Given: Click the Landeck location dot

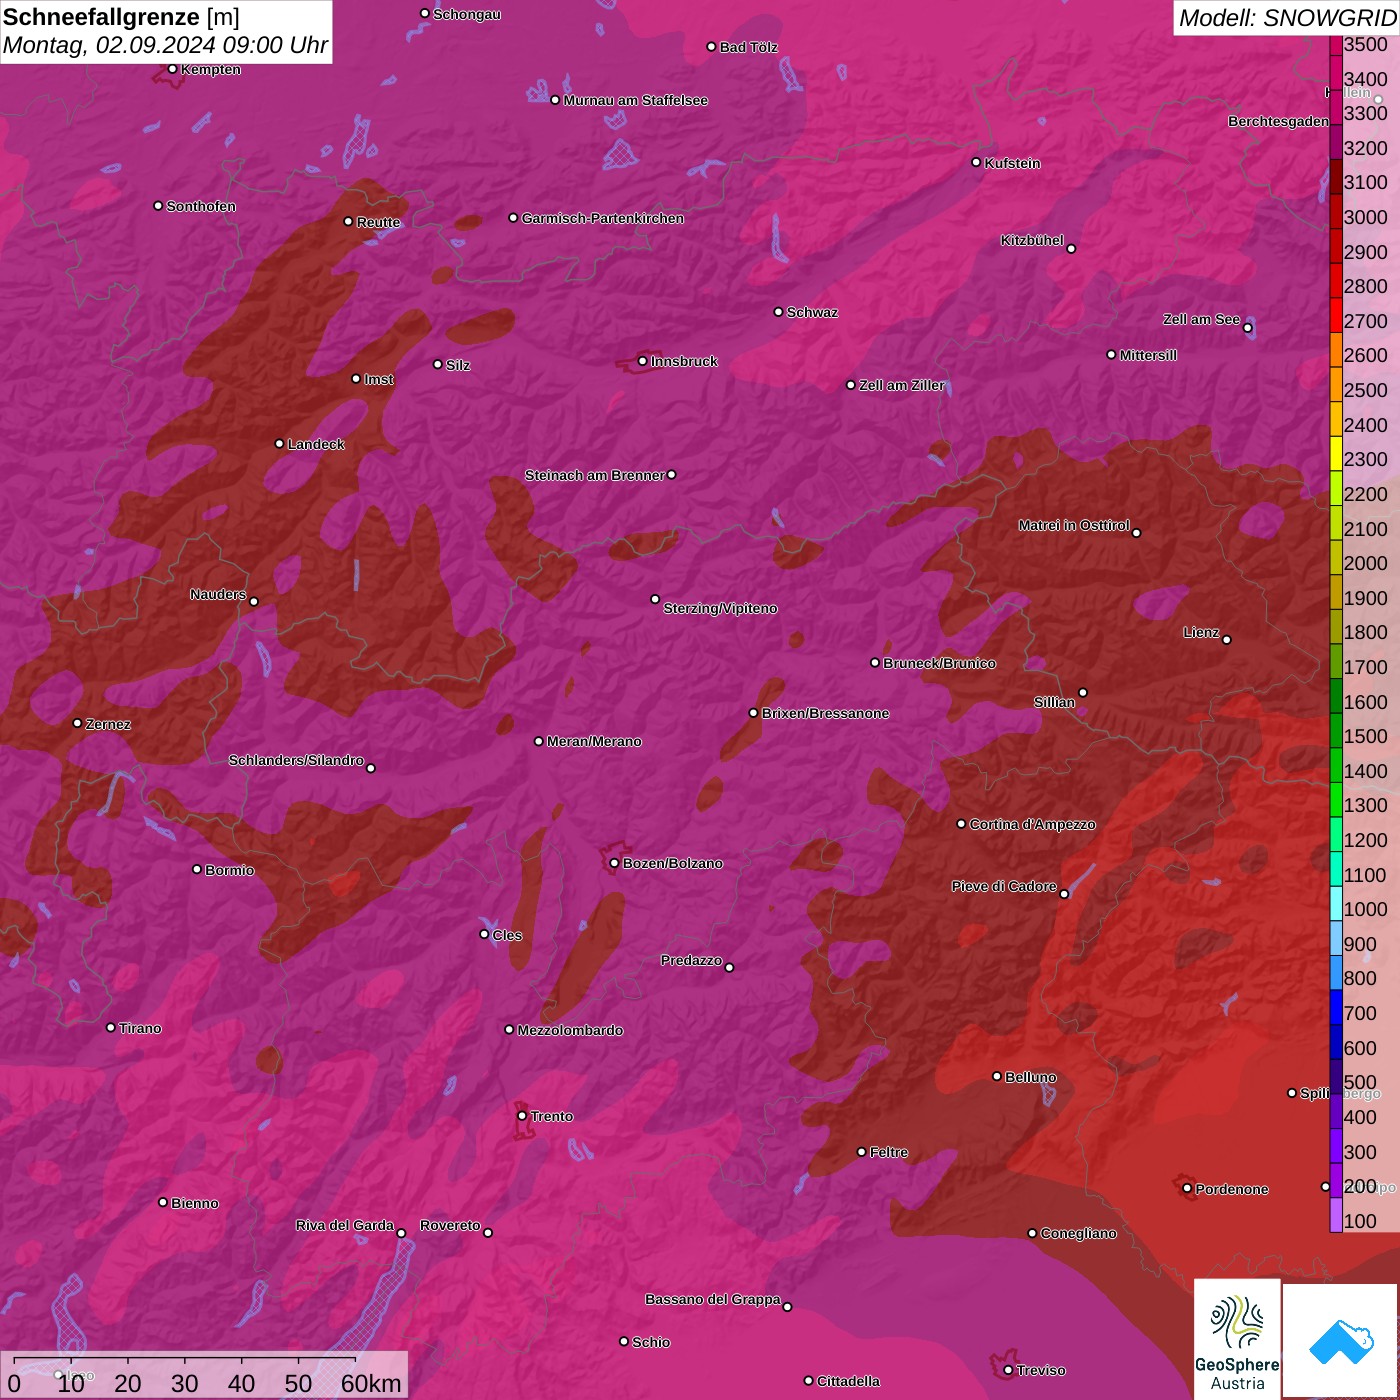Looking at the screenshot, I should [x=280, y=444].
